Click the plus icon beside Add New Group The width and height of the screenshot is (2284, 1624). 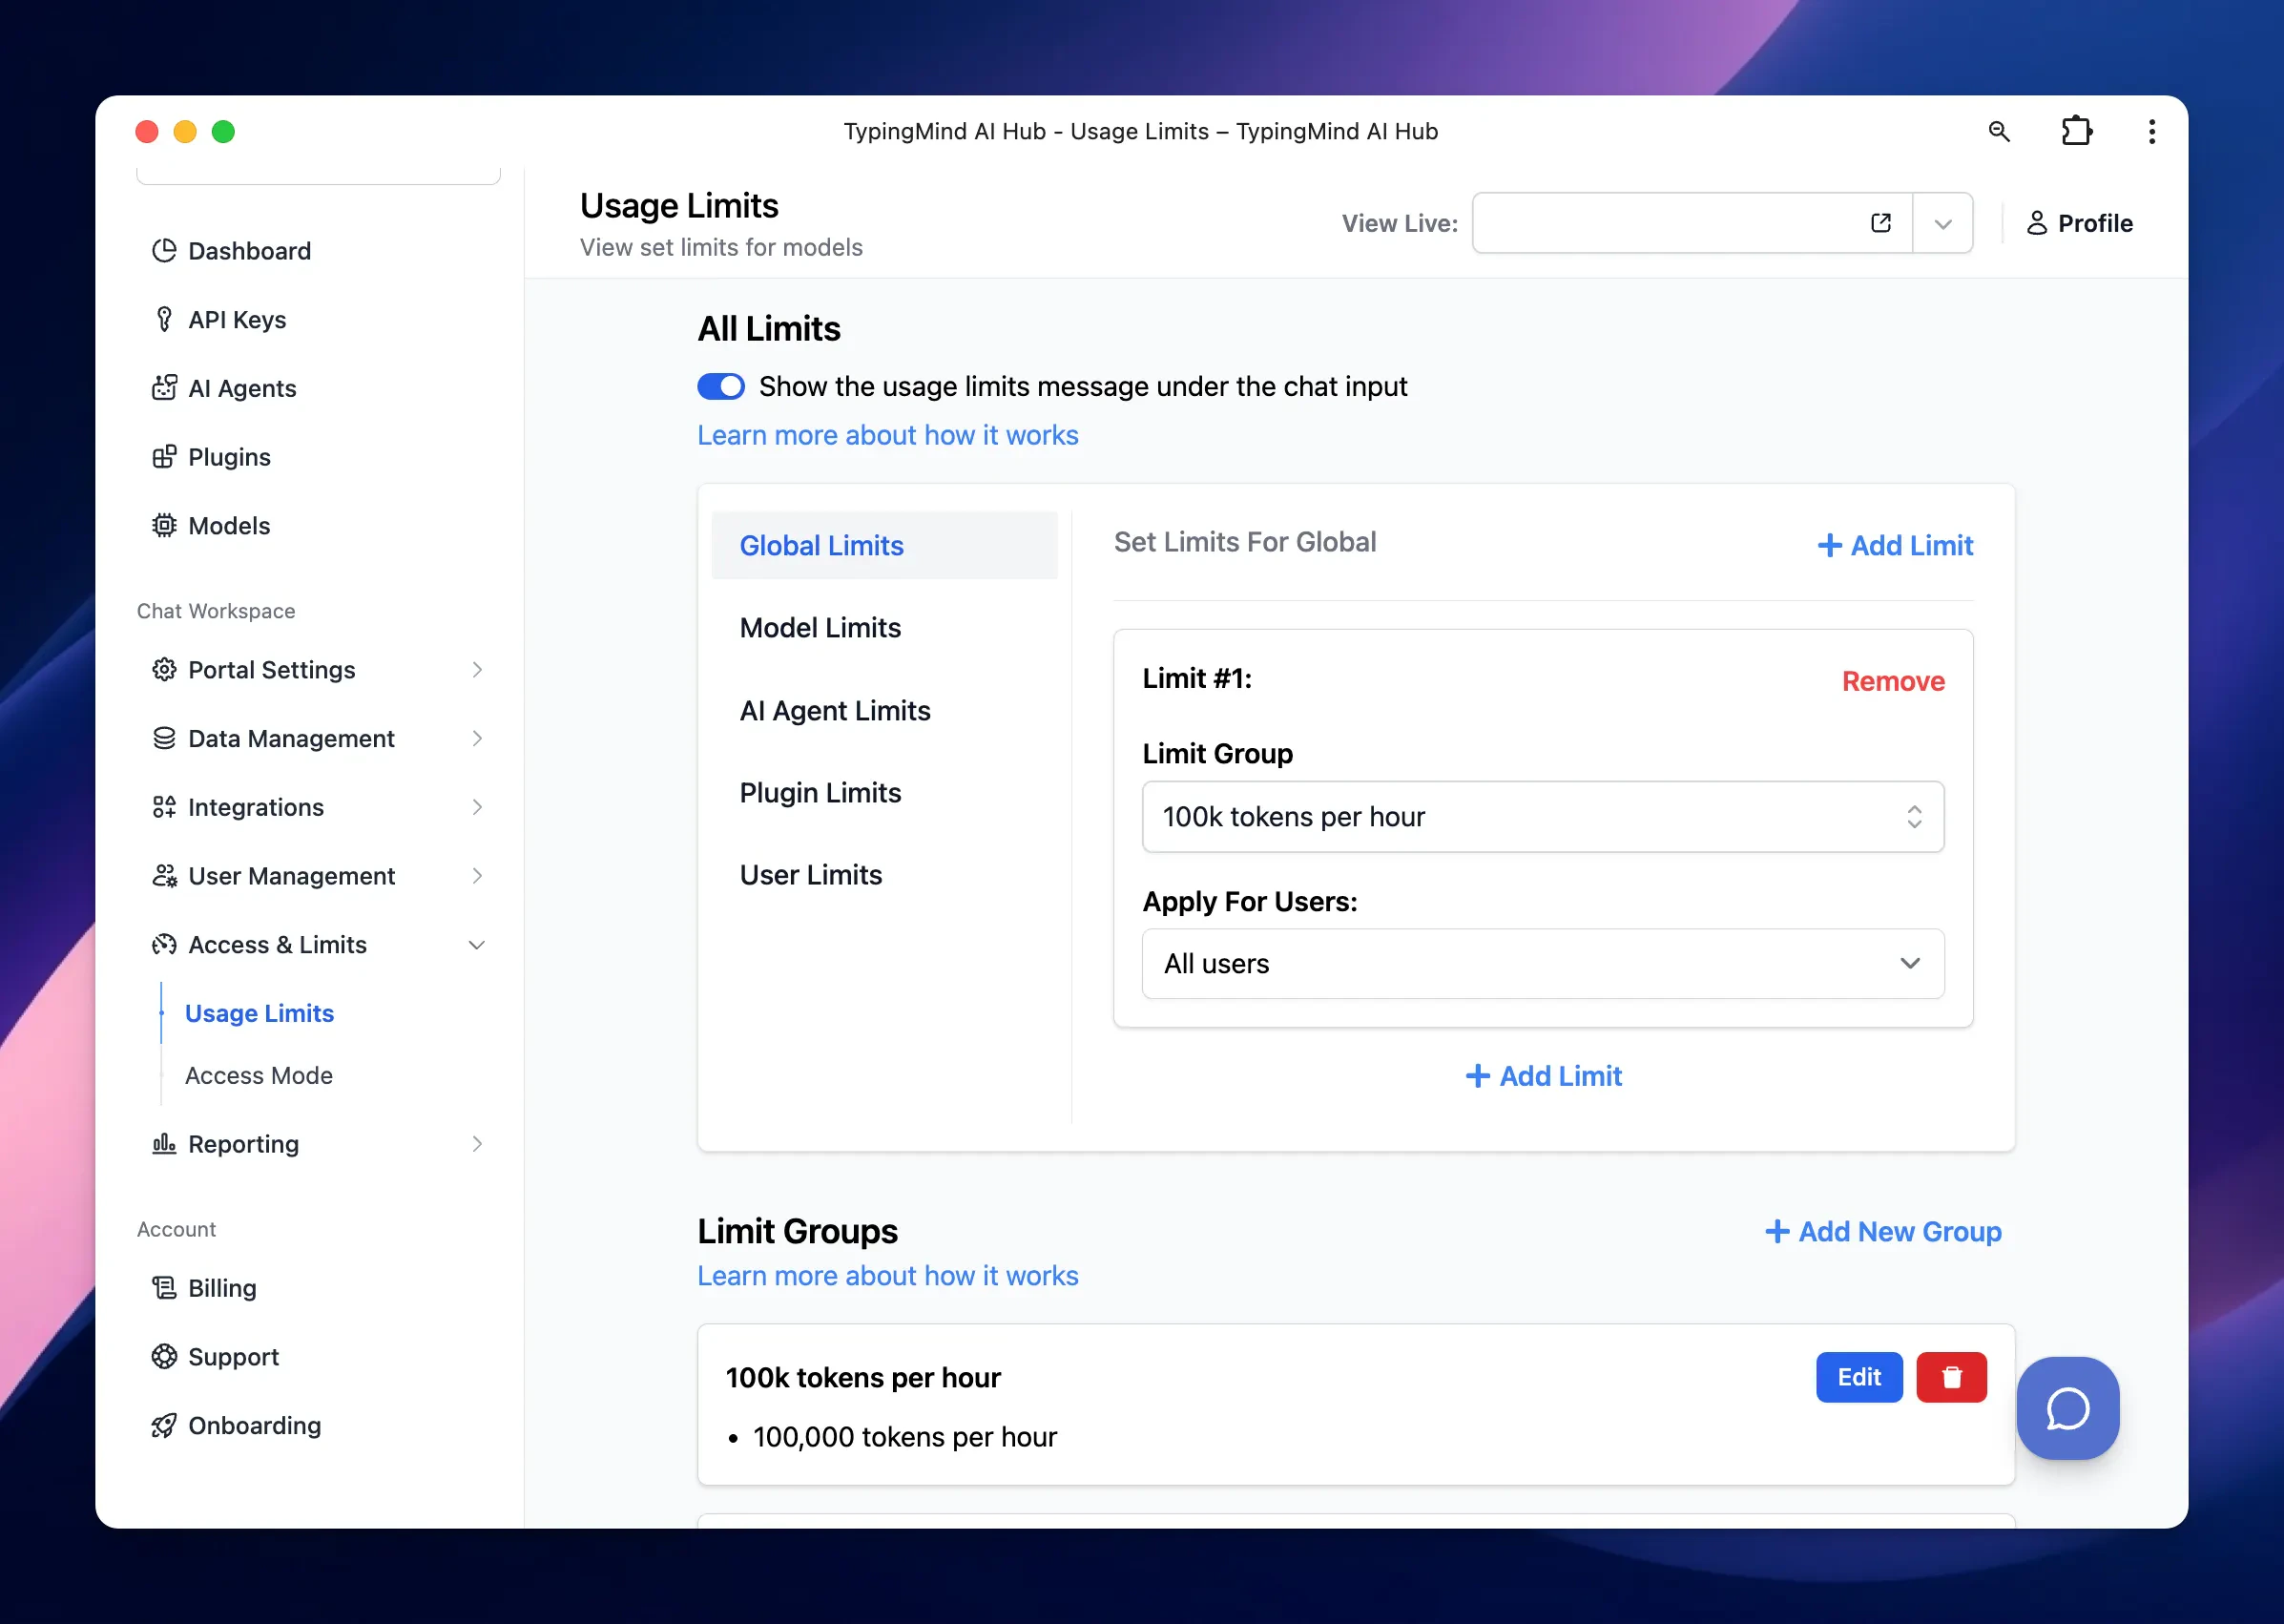pos(1777,1232)
